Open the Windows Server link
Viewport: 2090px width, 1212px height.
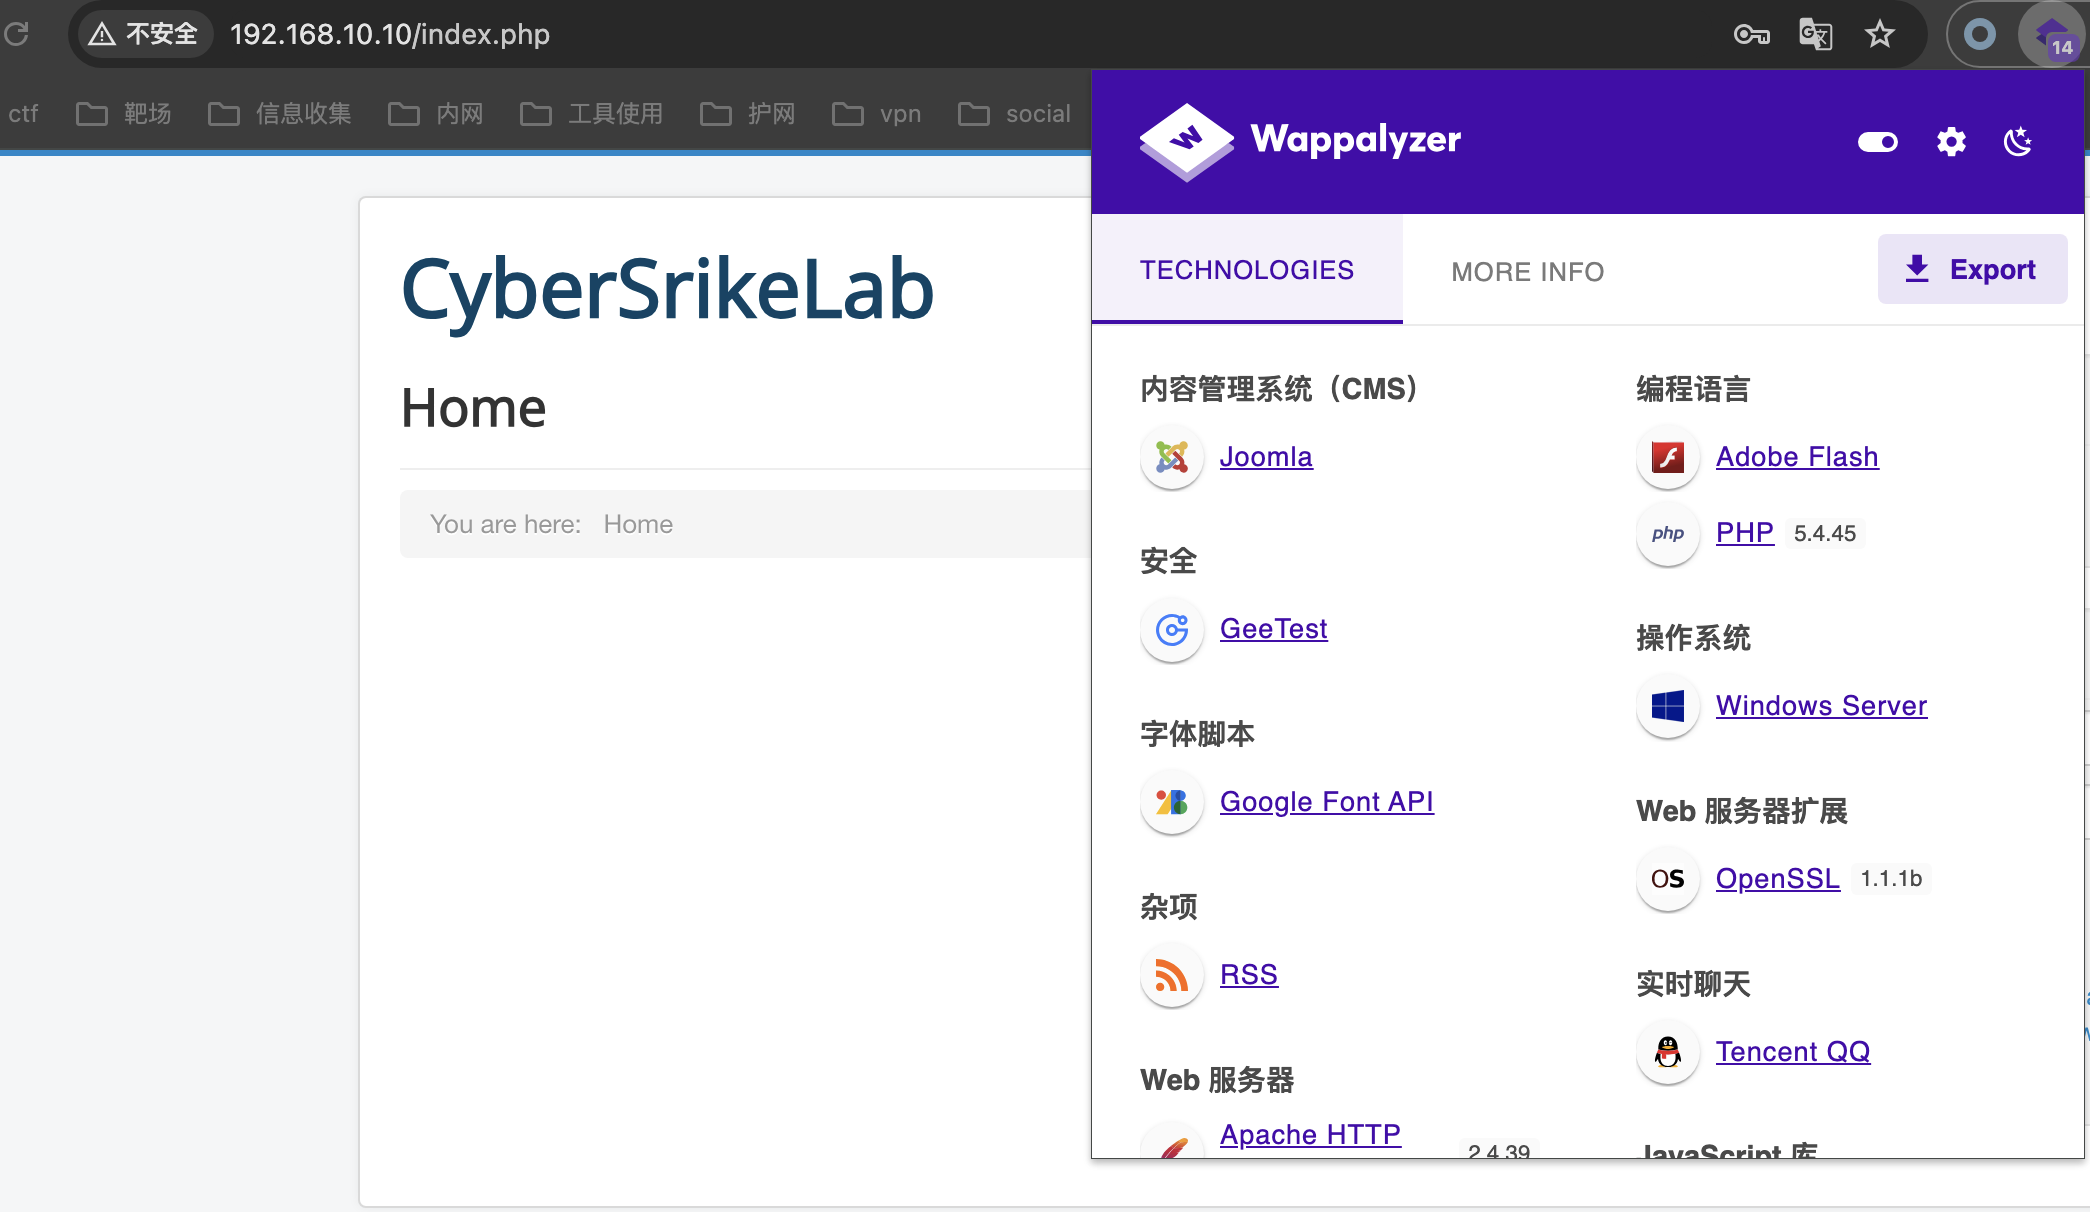pos(1821,706)
